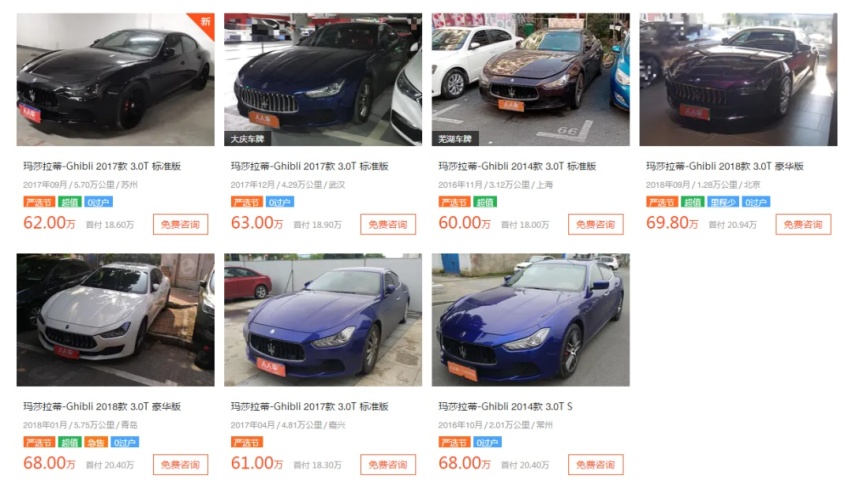Click the 急售 tag on the 青岛 listing
The image size is (852, 482).
pyautogui.click(x=96, y=442)
